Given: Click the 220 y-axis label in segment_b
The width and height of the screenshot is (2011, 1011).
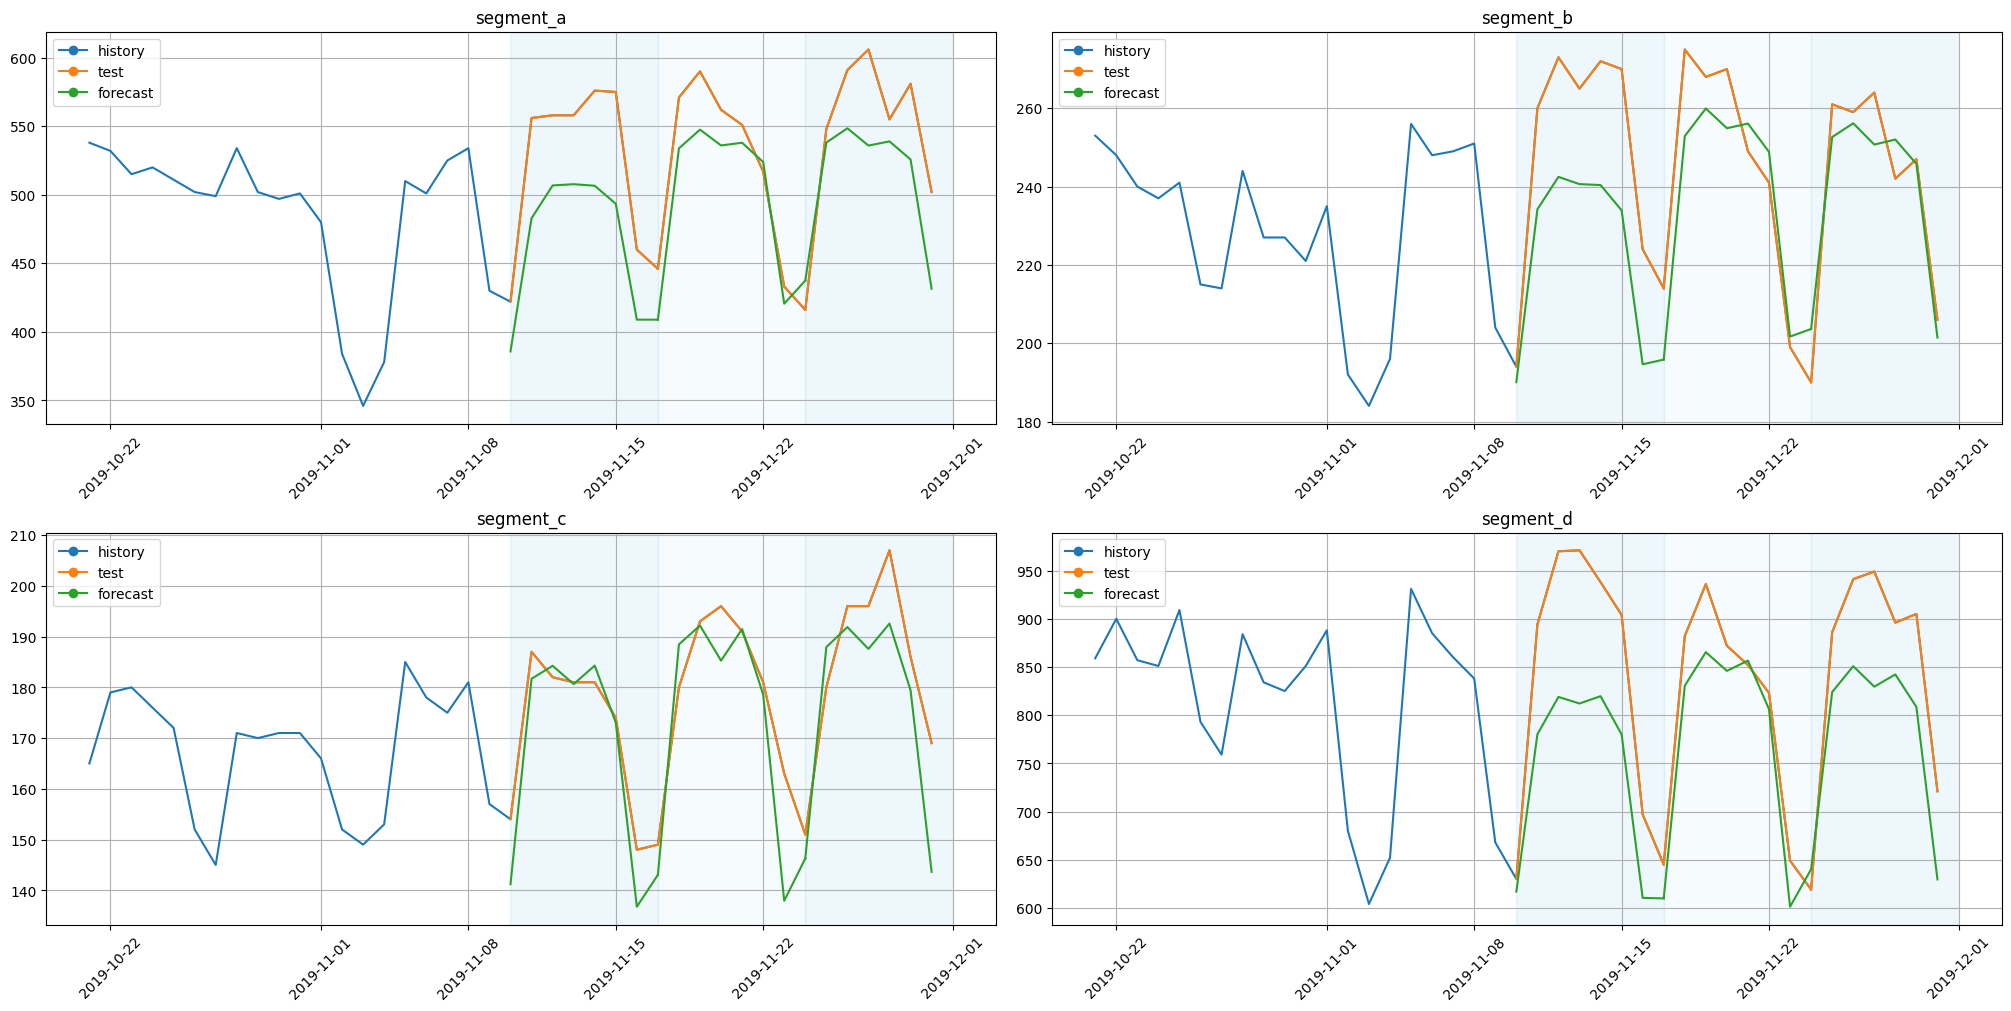Looking at the screenshot, I should pos(1031,265).
